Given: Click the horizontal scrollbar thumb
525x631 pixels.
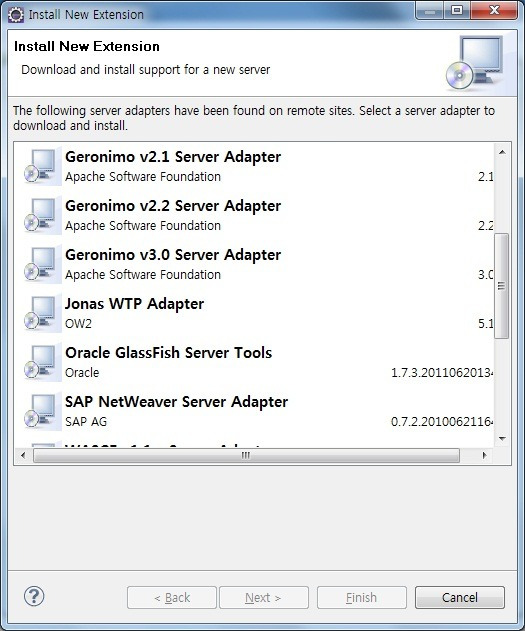Looking at the screenshot, I should (246, 456).
